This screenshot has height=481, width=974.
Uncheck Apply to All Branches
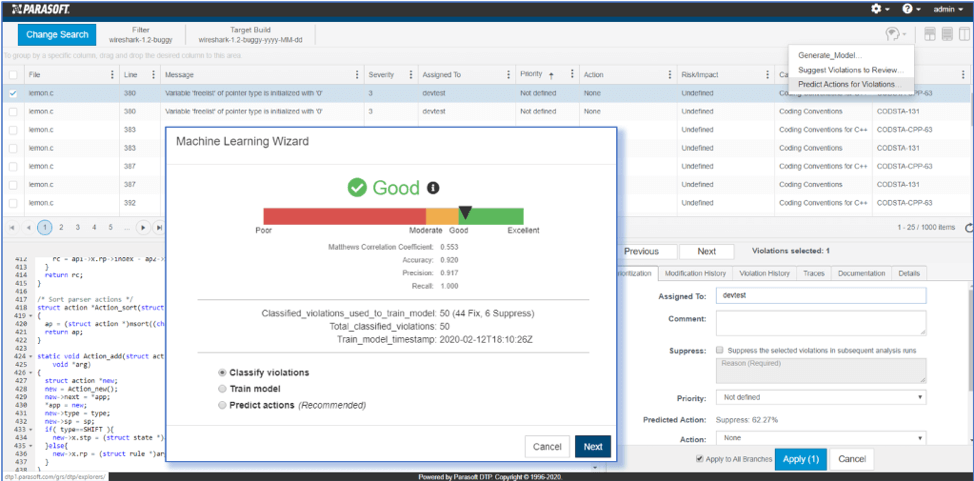tap(699, 459)
